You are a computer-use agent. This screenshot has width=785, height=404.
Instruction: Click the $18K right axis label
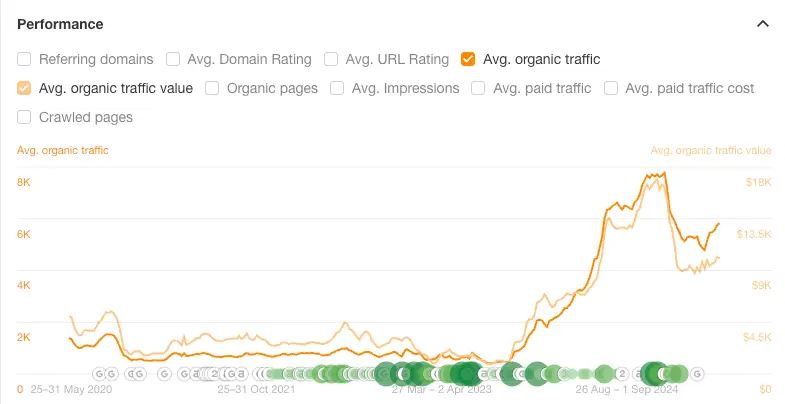click(x=758, y=182)
